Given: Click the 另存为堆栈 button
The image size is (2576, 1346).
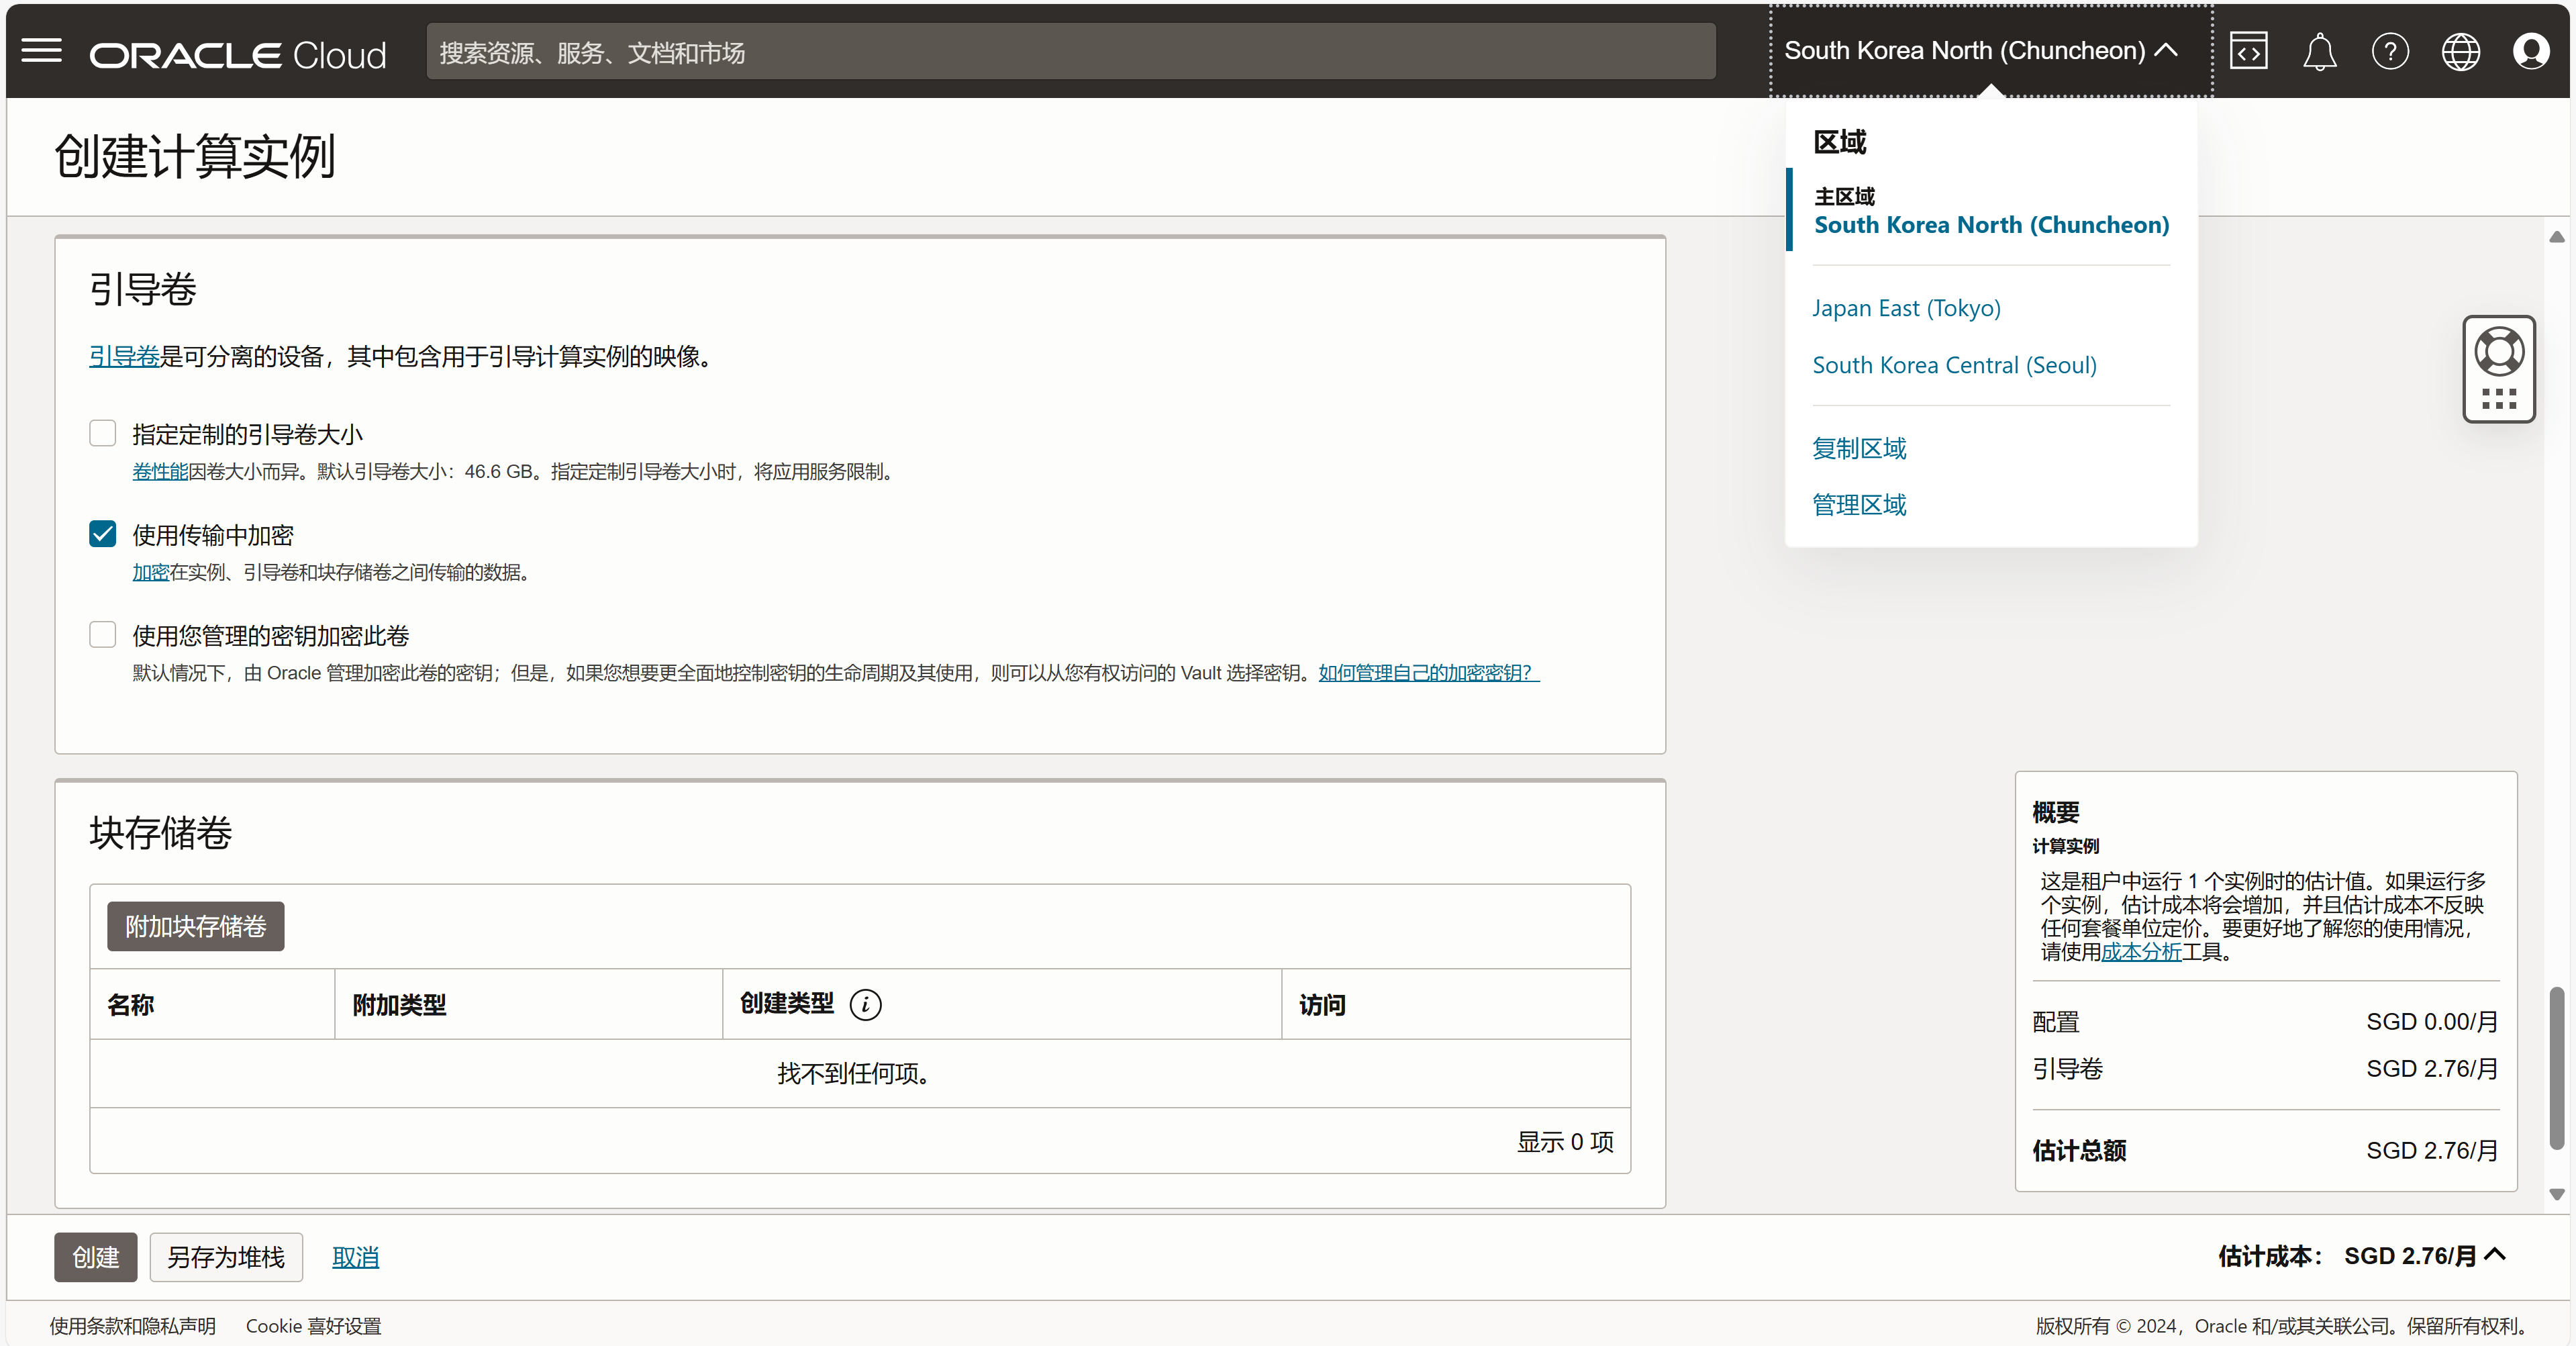Looking at the screenshot, I should pyautogui.click(x=226, y=1257).
